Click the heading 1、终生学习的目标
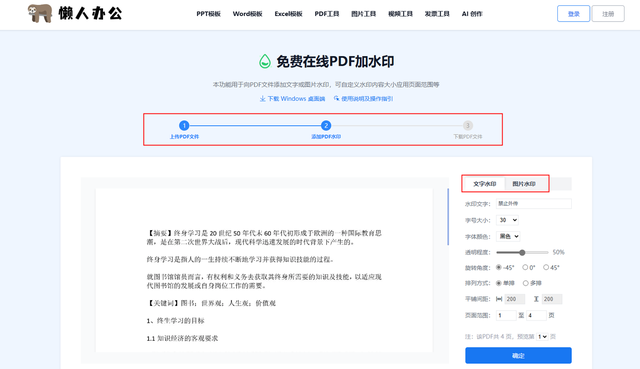 coord(176,321)
